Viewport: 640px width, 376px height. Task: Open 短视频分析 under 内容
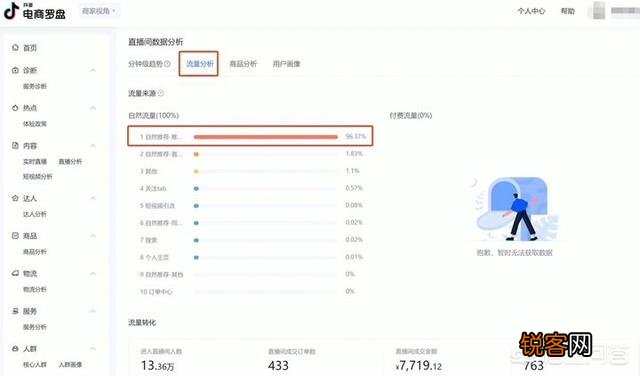(38, 176)
